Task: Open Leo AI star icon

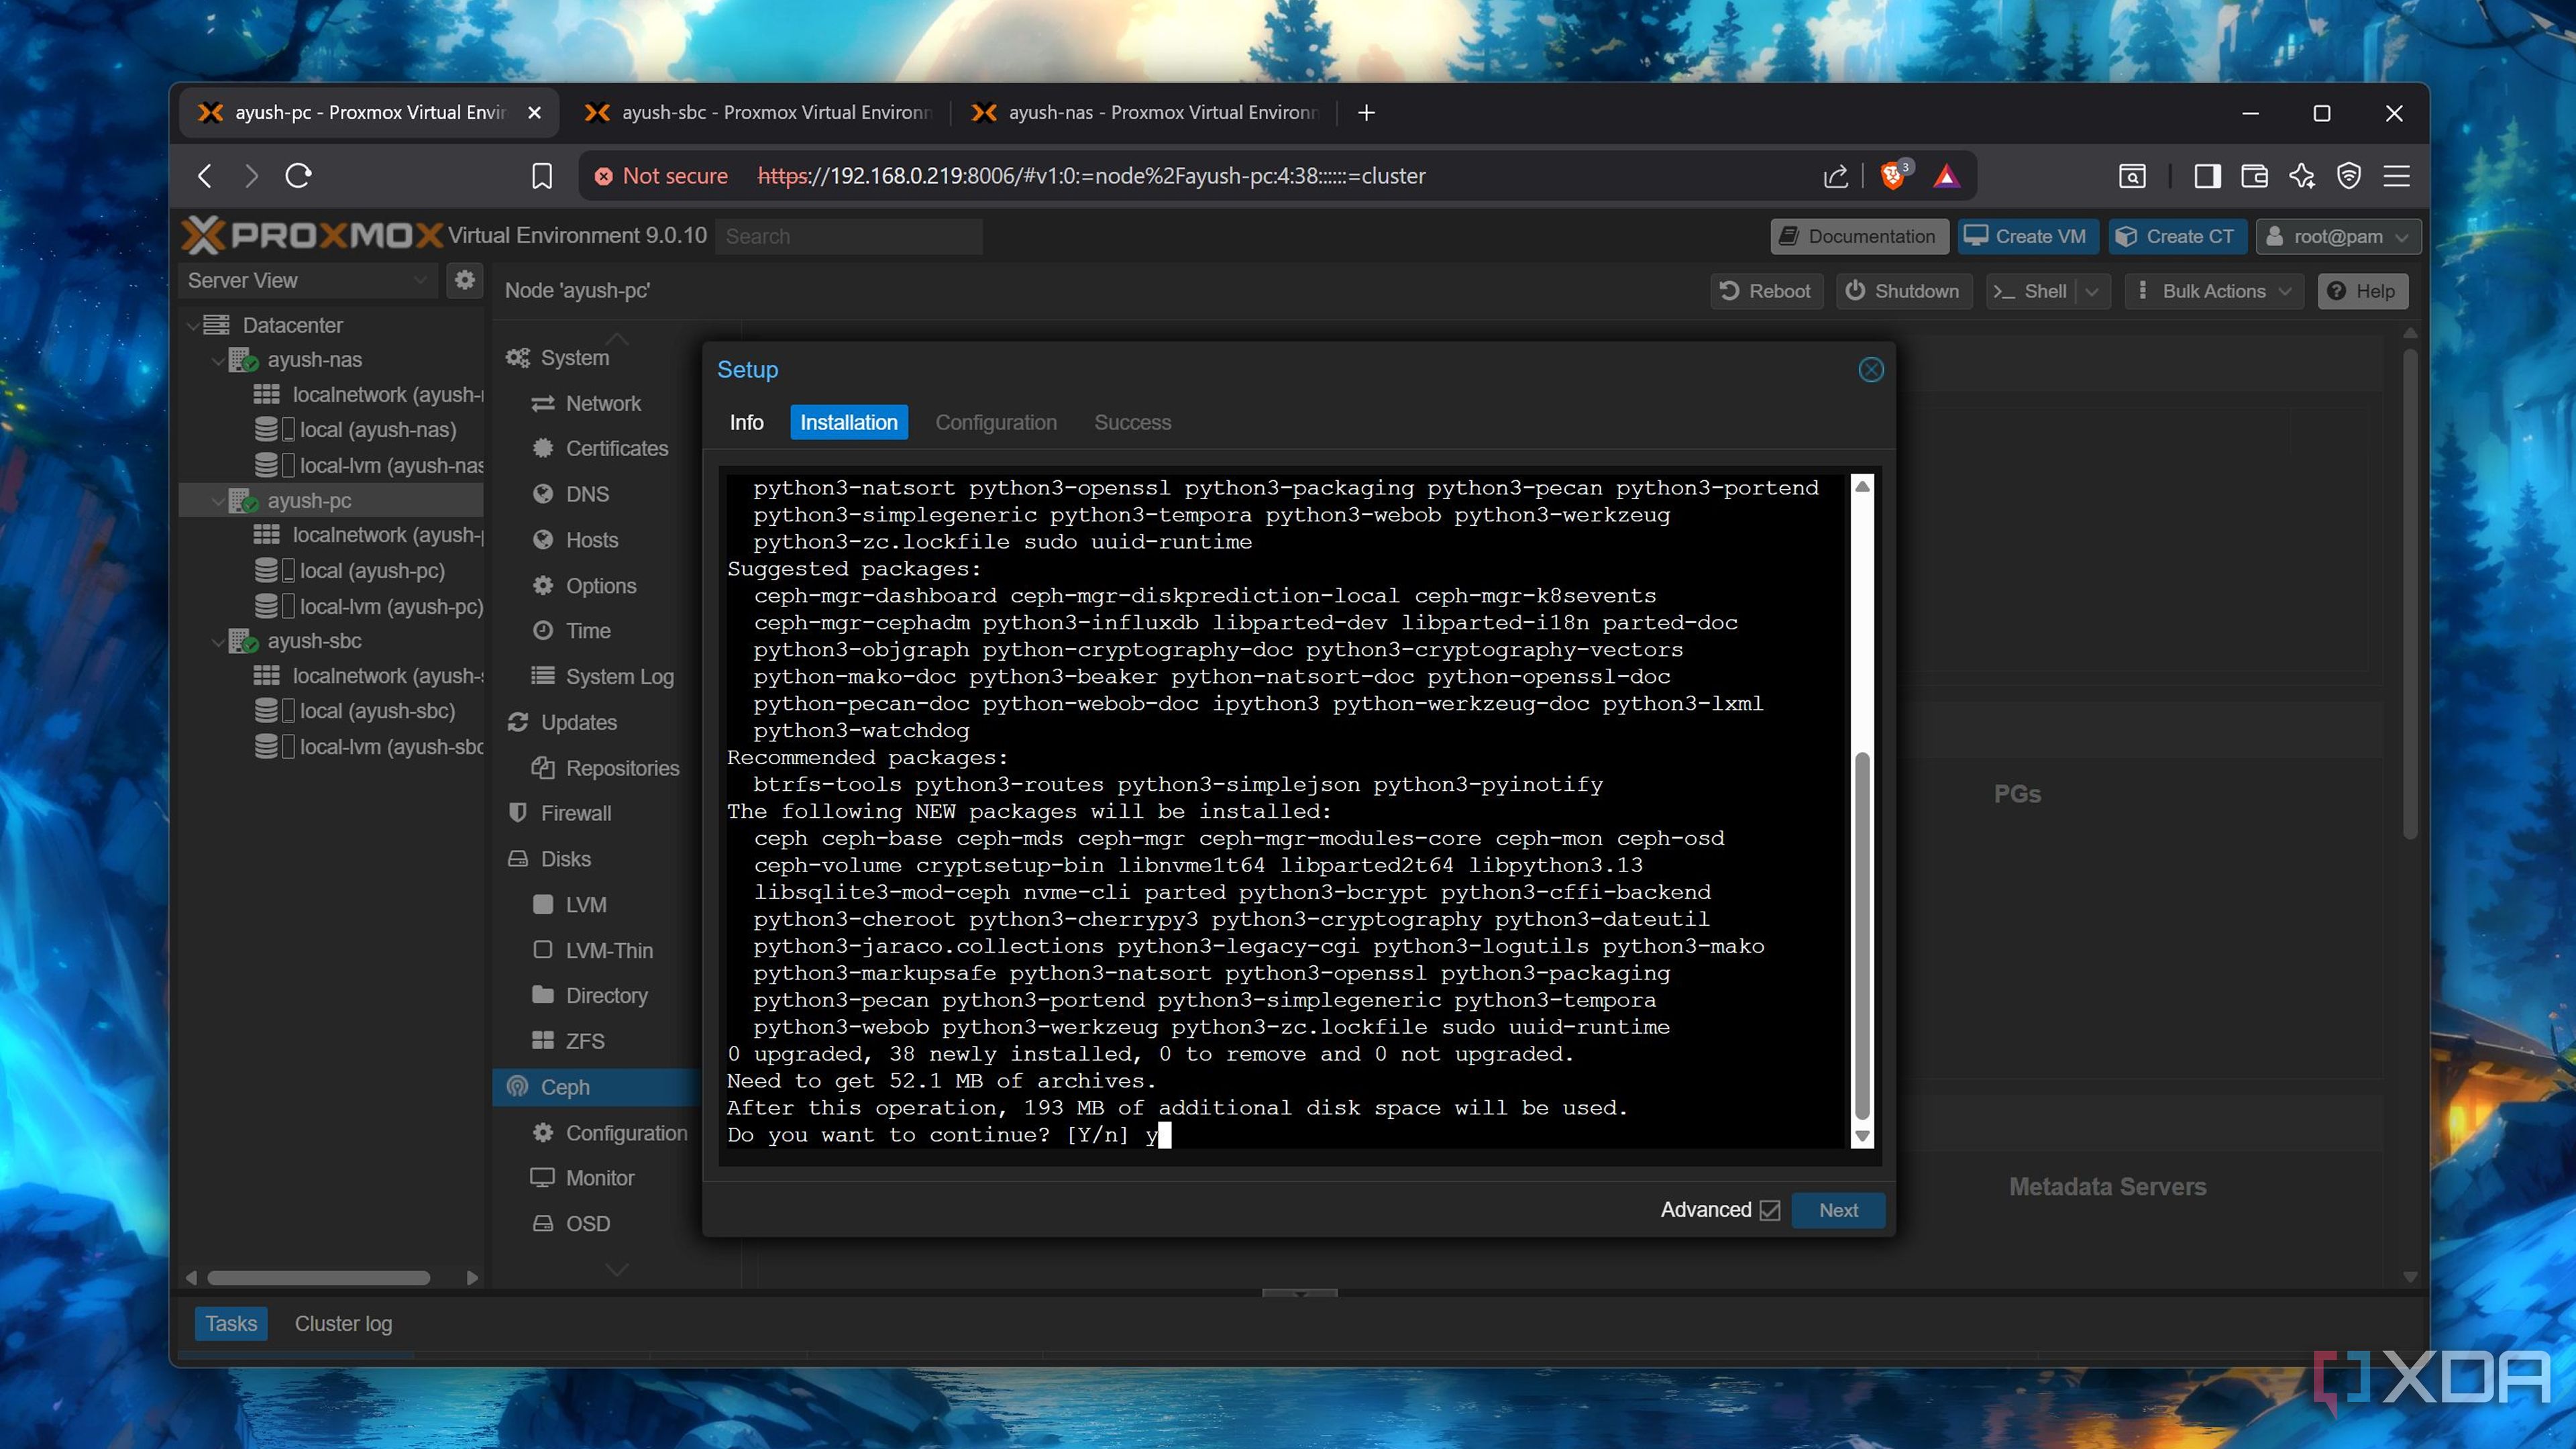Action: (2302, 176)
